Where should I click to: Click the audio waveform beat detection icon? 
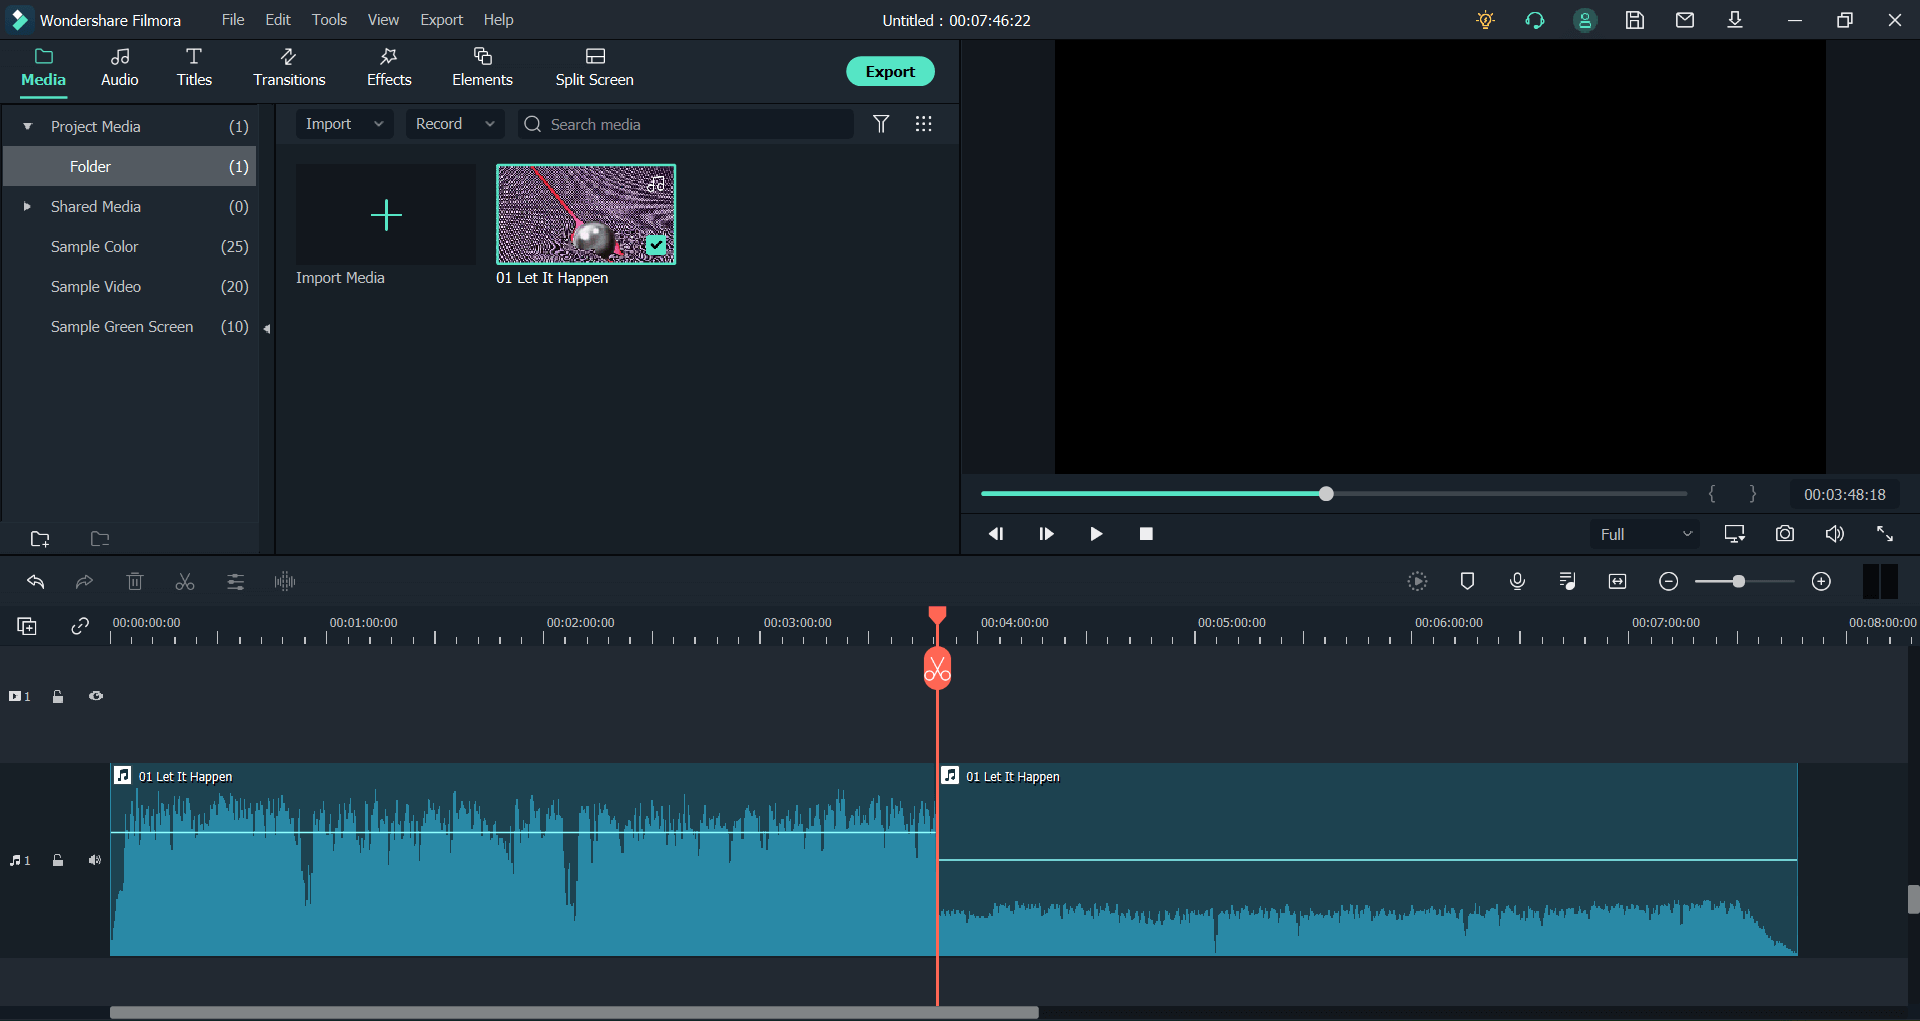coord(285,581)
